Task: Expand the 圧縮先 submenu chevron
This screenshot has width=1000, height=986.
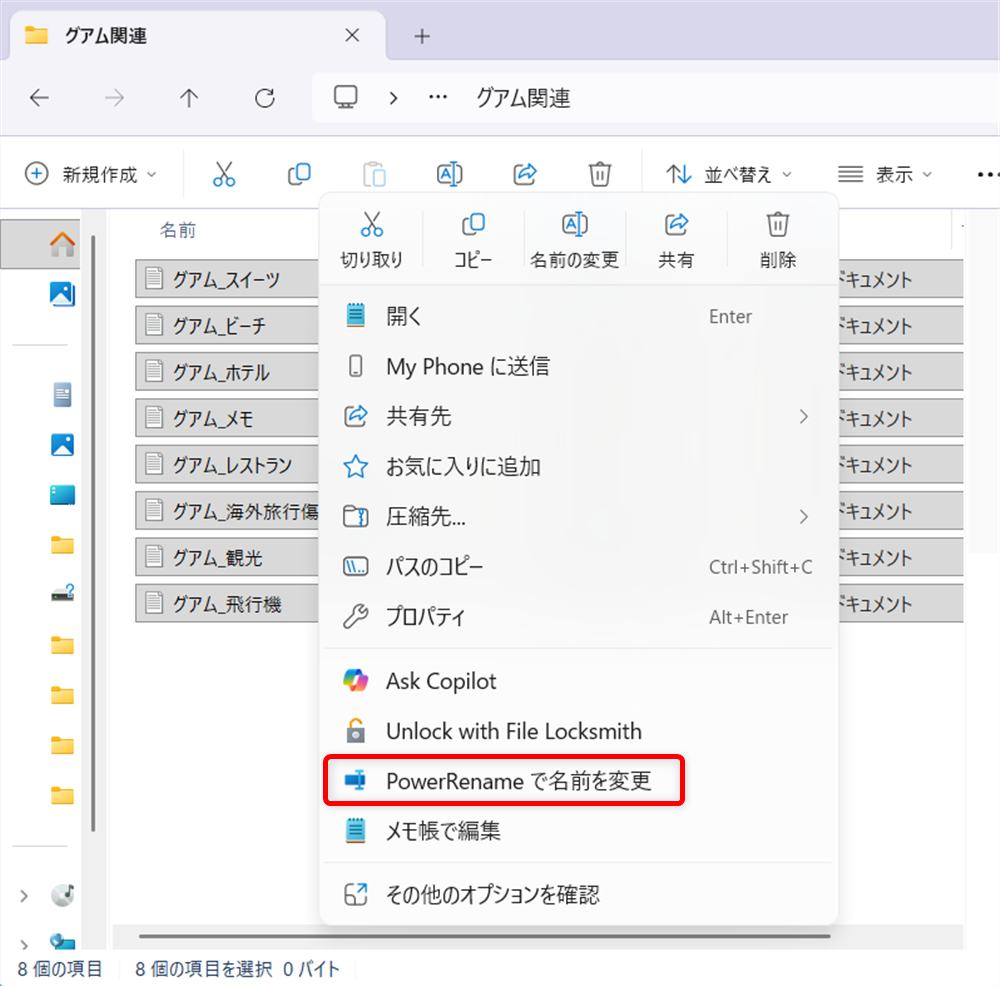Action: click(805, 517)
